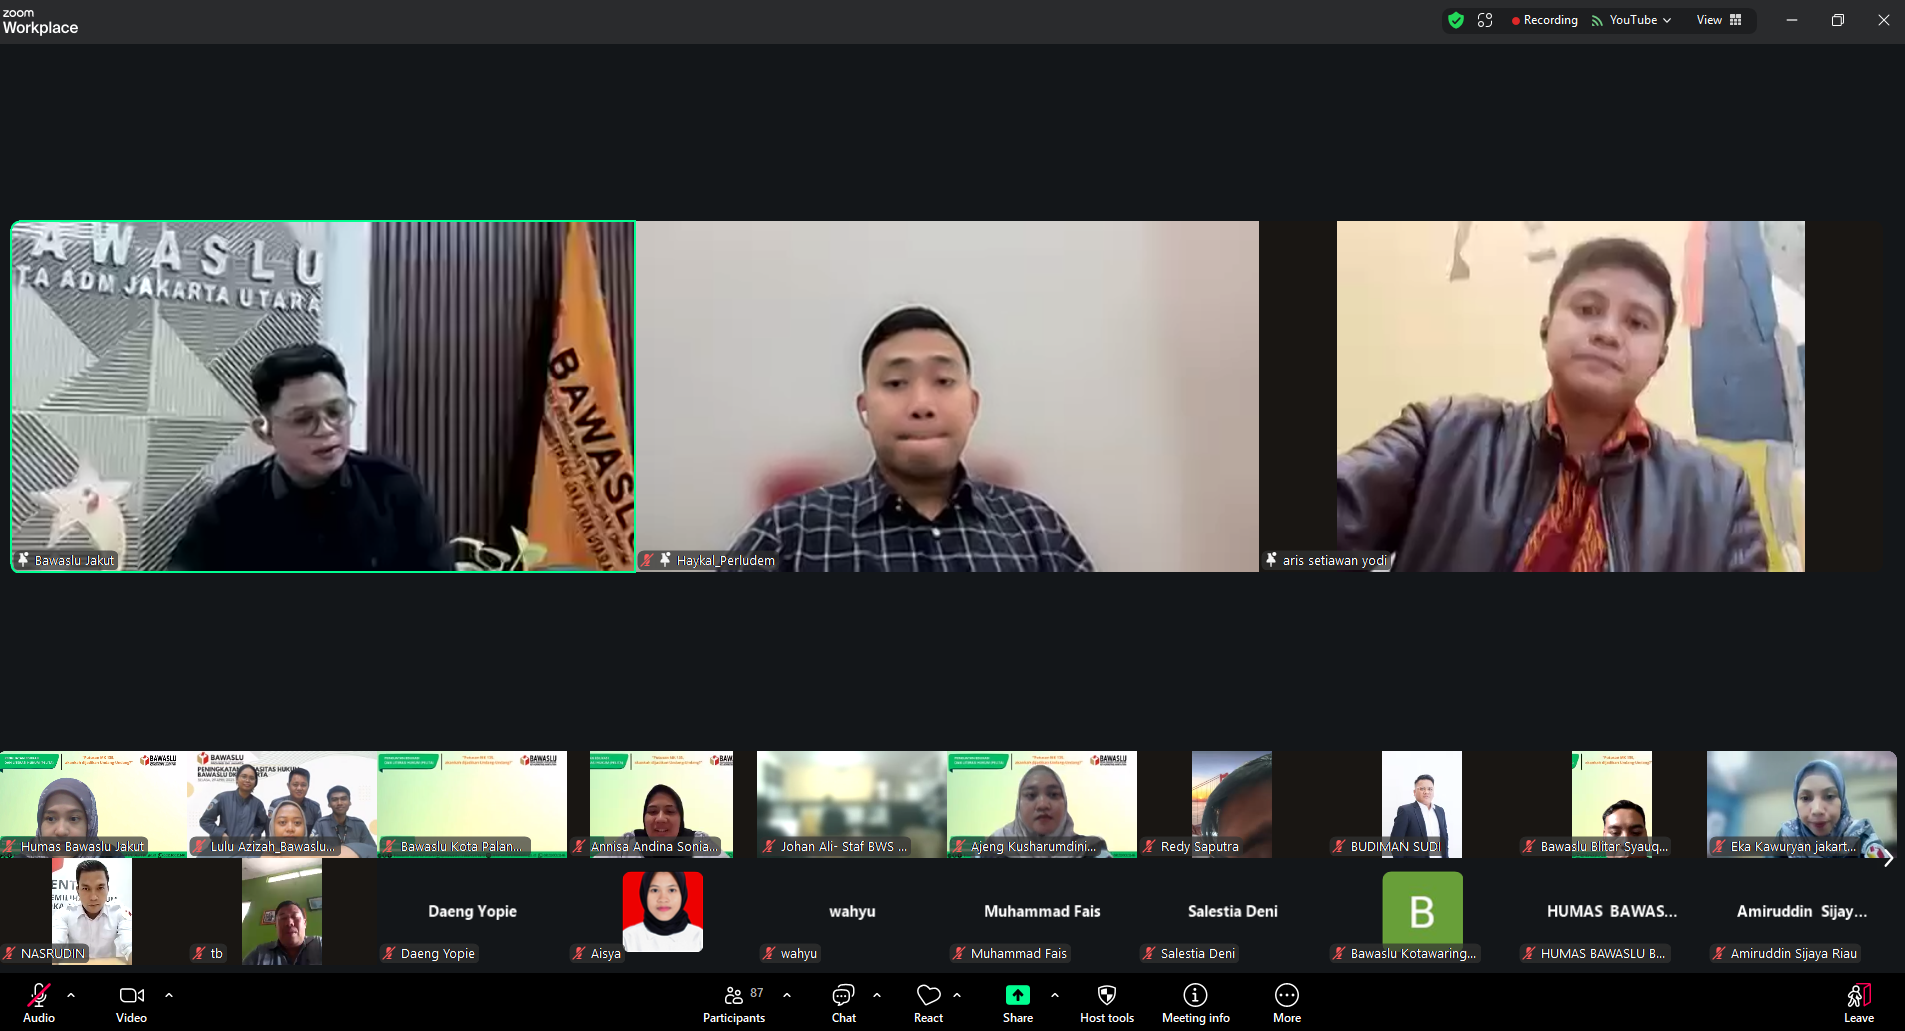Open the View layout menu
Viewport: 1905px width, 1031px height.
tap(1719, 20)
